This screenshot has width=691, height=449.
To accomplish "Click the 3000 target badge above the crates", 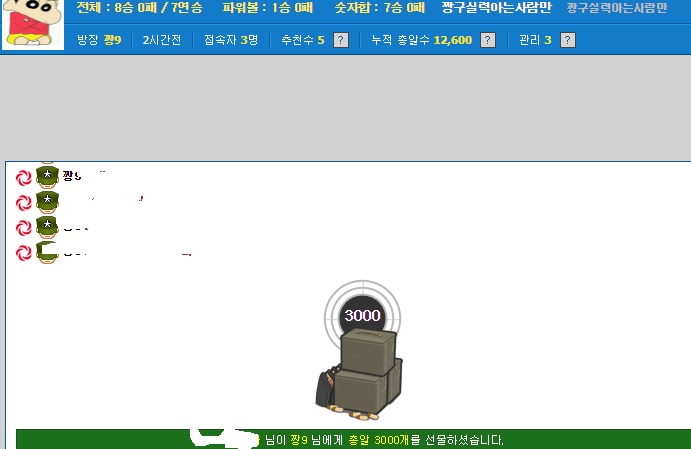I will click(x=362, y=315).
